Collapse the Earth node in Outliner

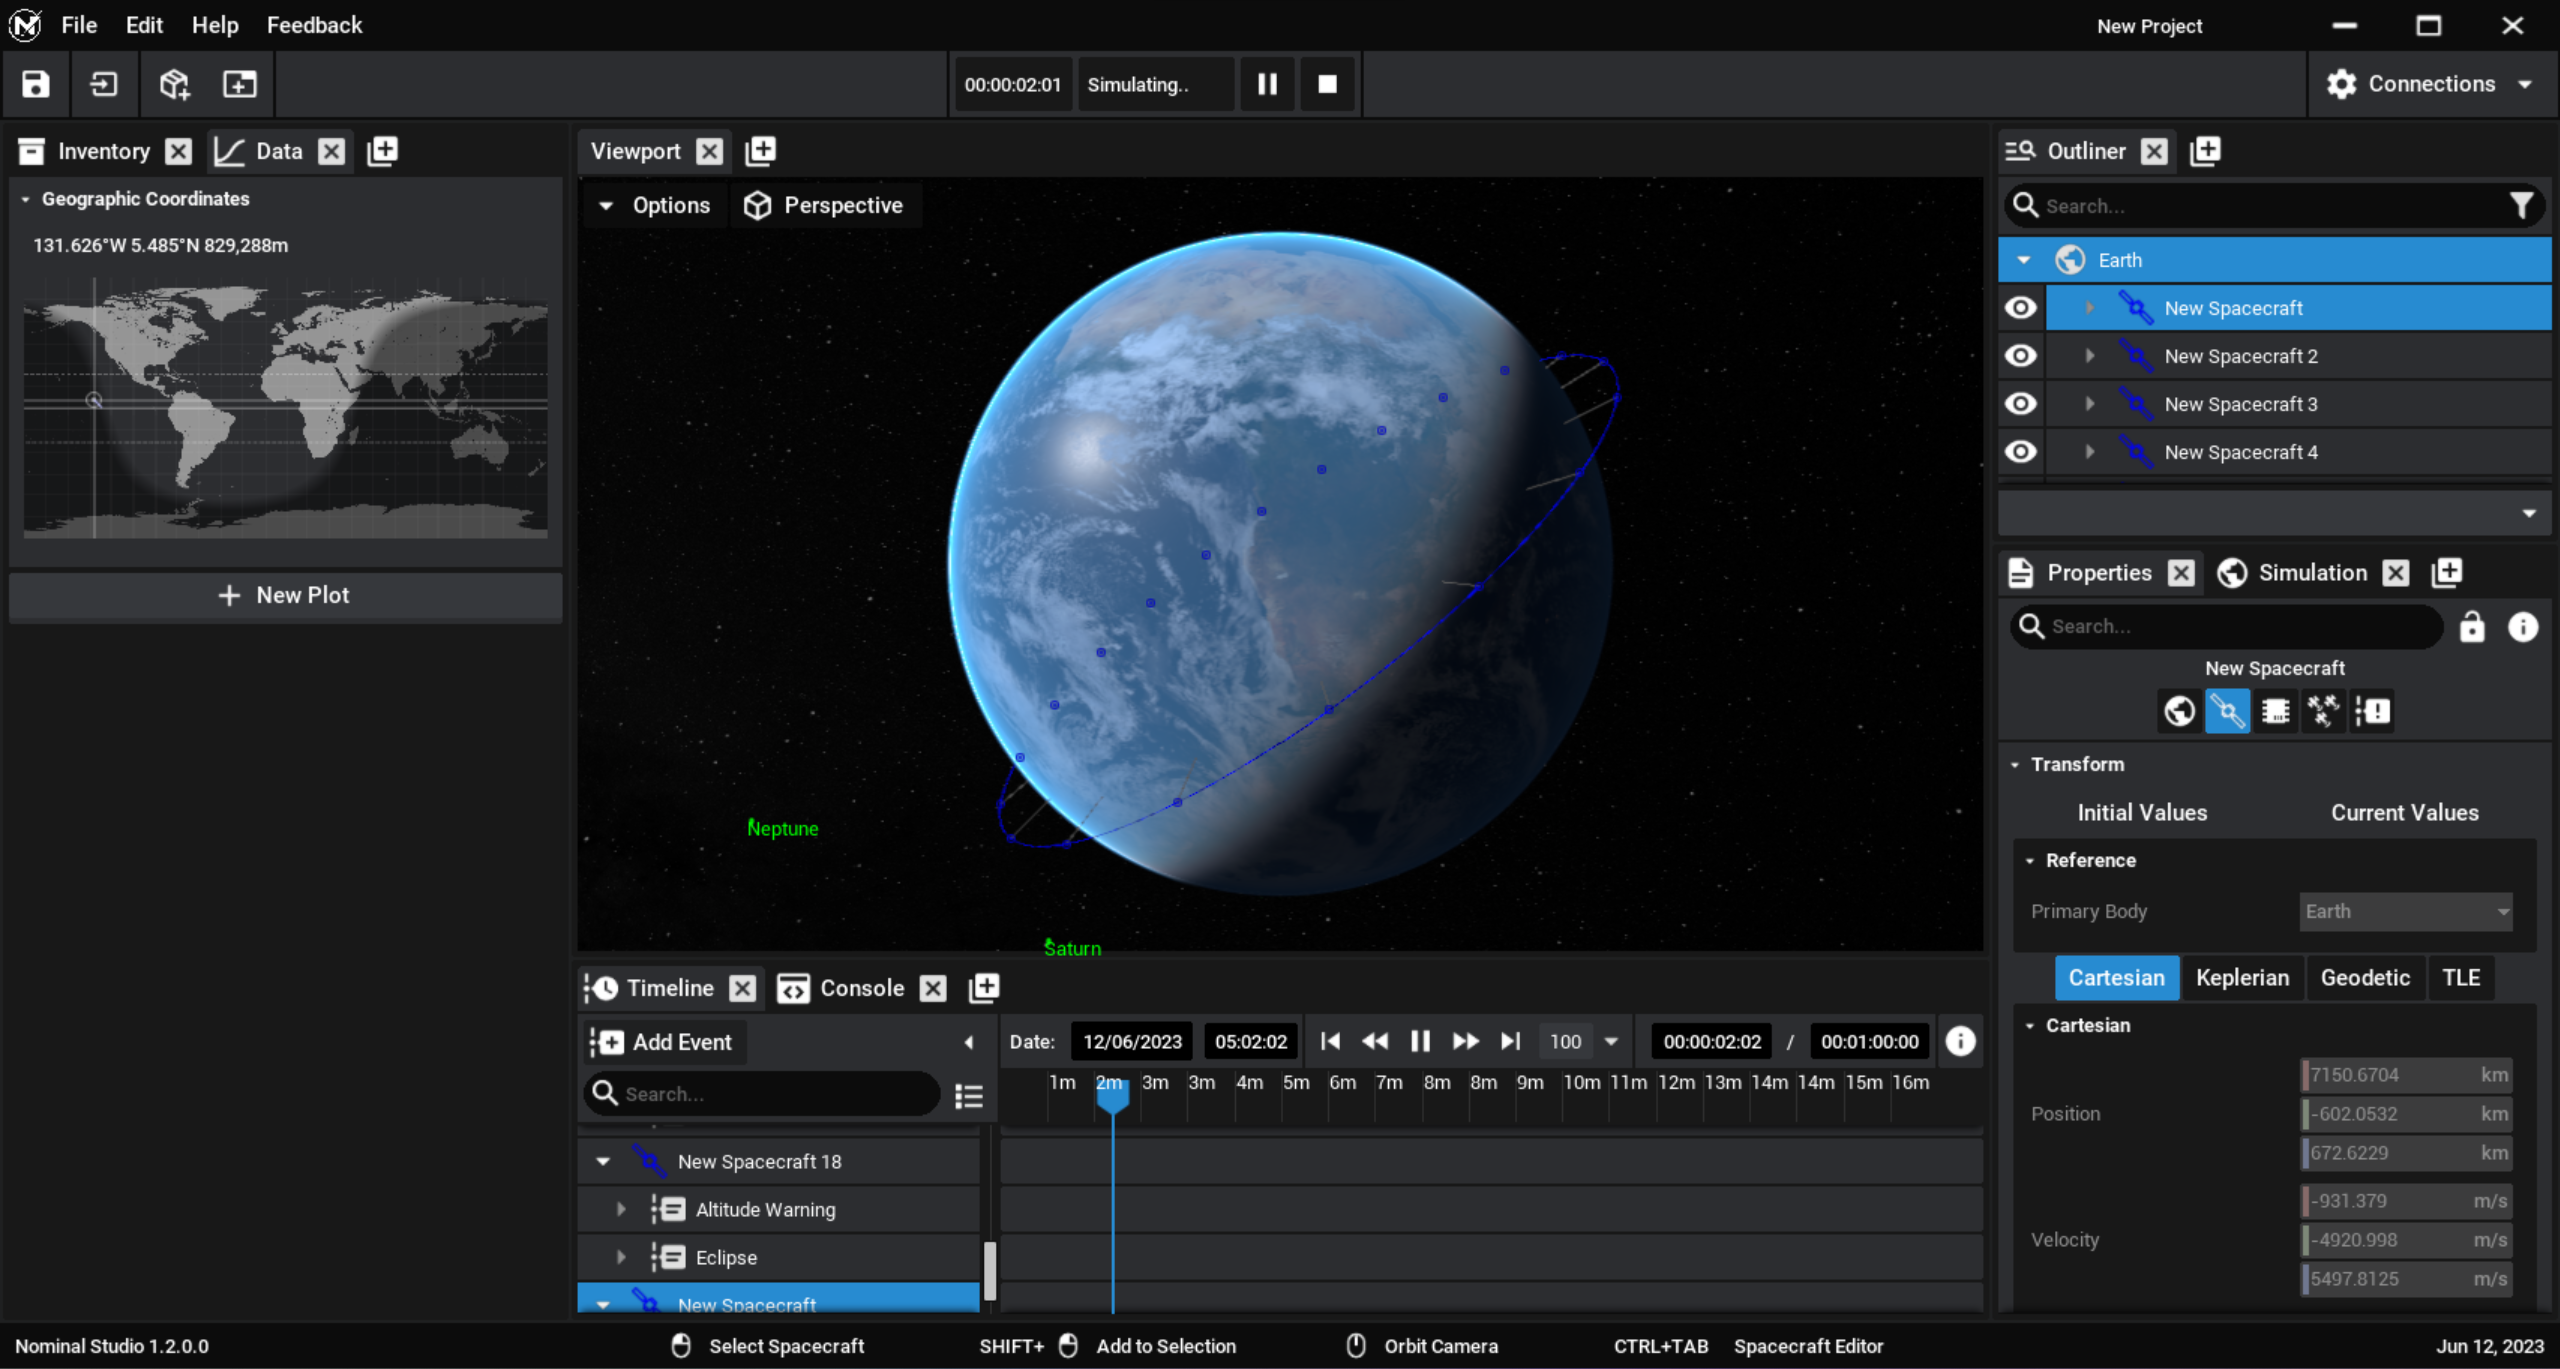pyautogui.click(x=2023, y=260)
